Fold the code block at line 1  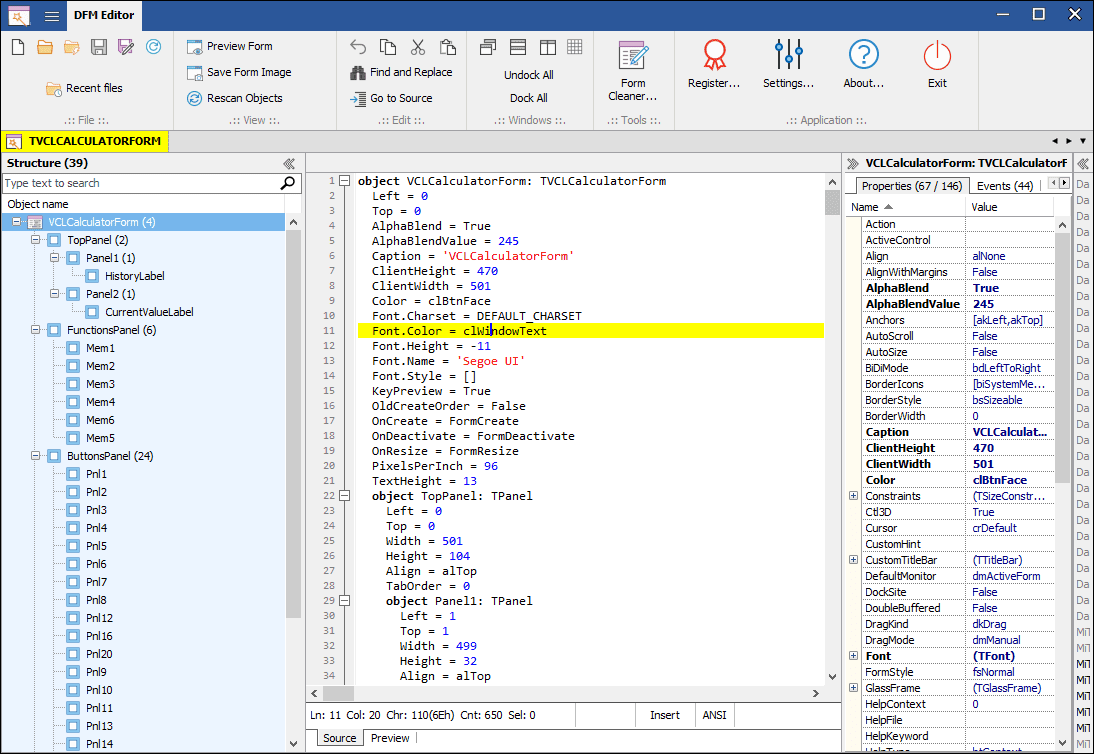click(345, 181)
